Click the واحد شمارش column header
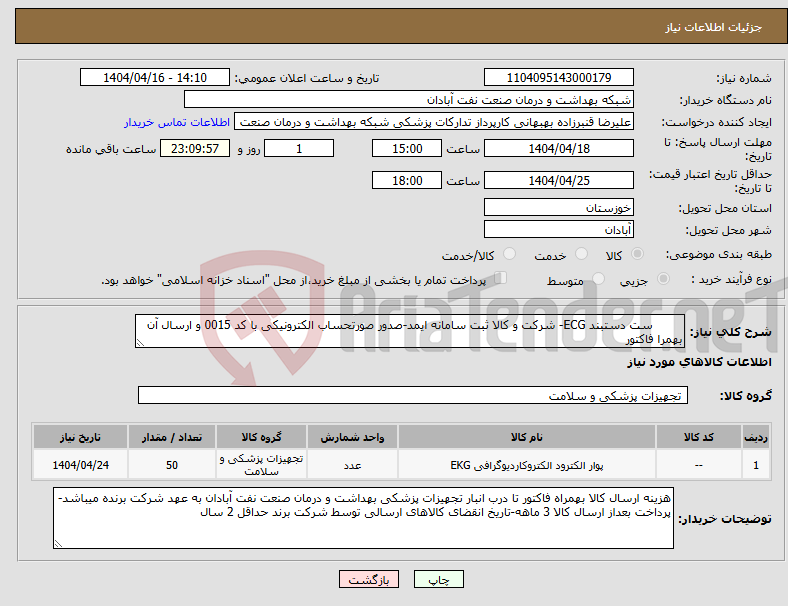 [x=352, y=437]
